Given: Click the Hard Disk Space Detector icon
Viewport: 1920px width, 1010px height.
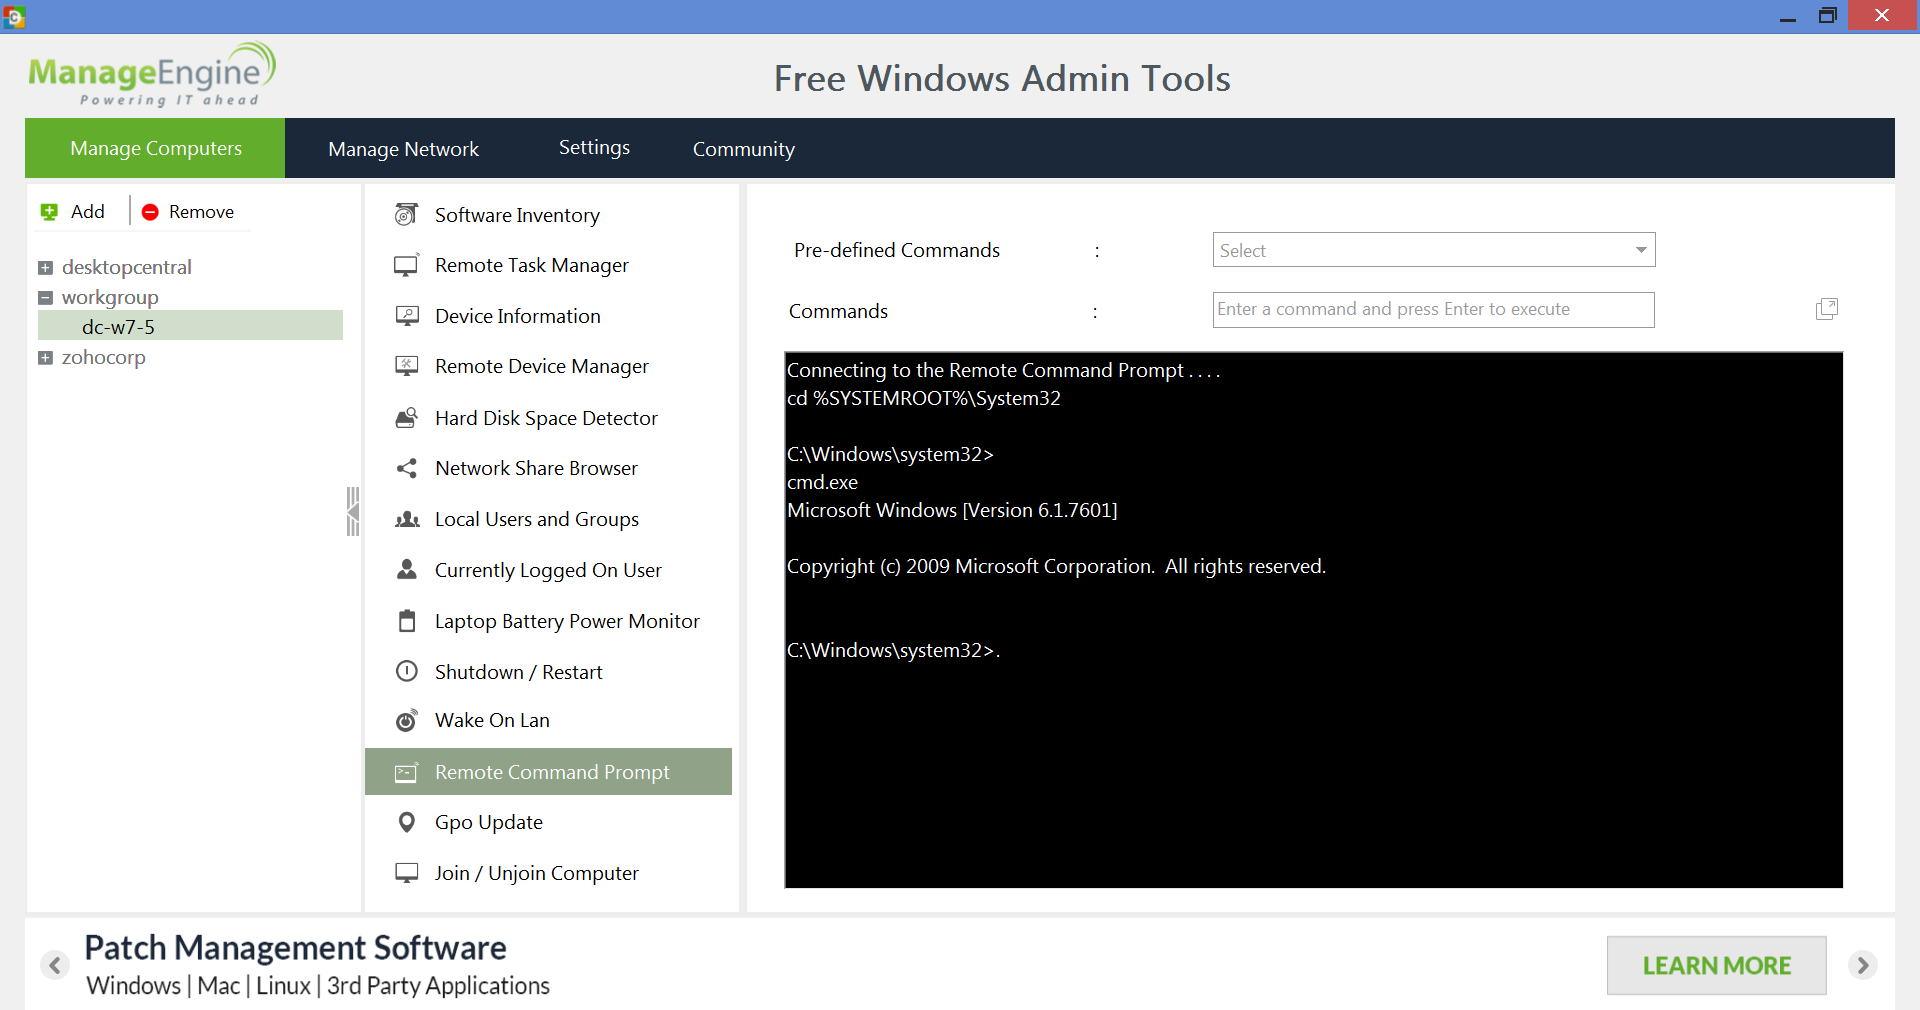Looking at the screenshot, I should (x=406, y=418).
